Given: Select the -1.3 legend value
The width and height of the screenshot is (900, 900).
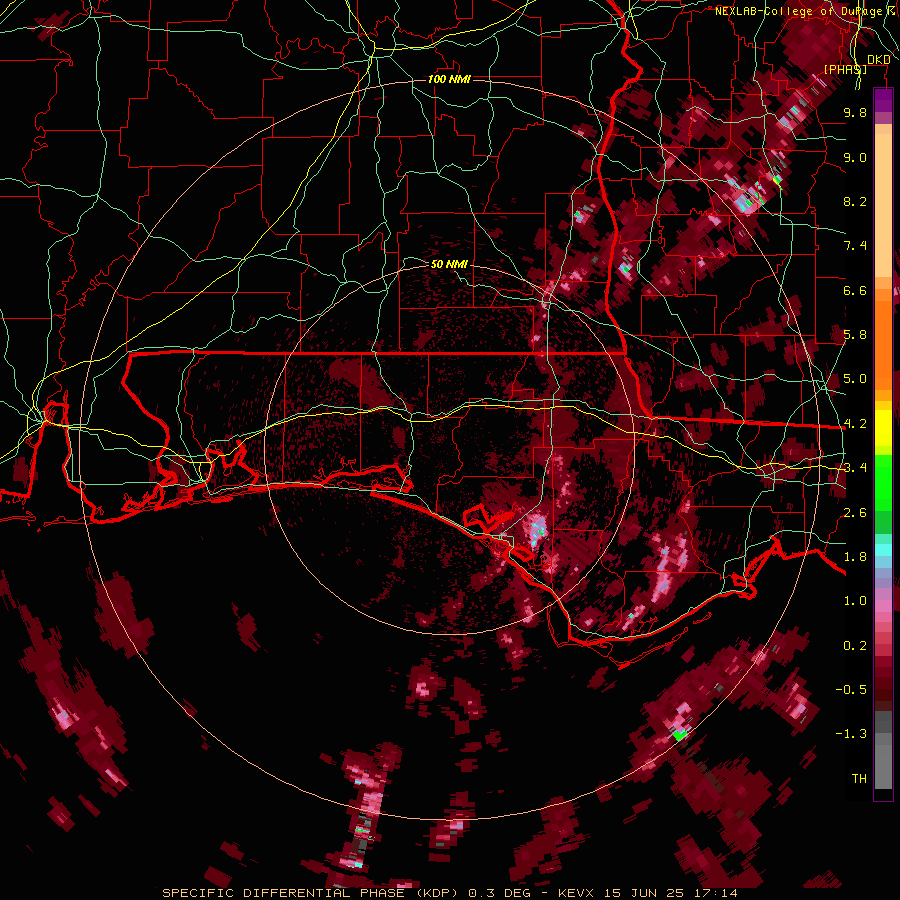Looking at the screenshot, I should pyautogui.click(x=851, y=734).
